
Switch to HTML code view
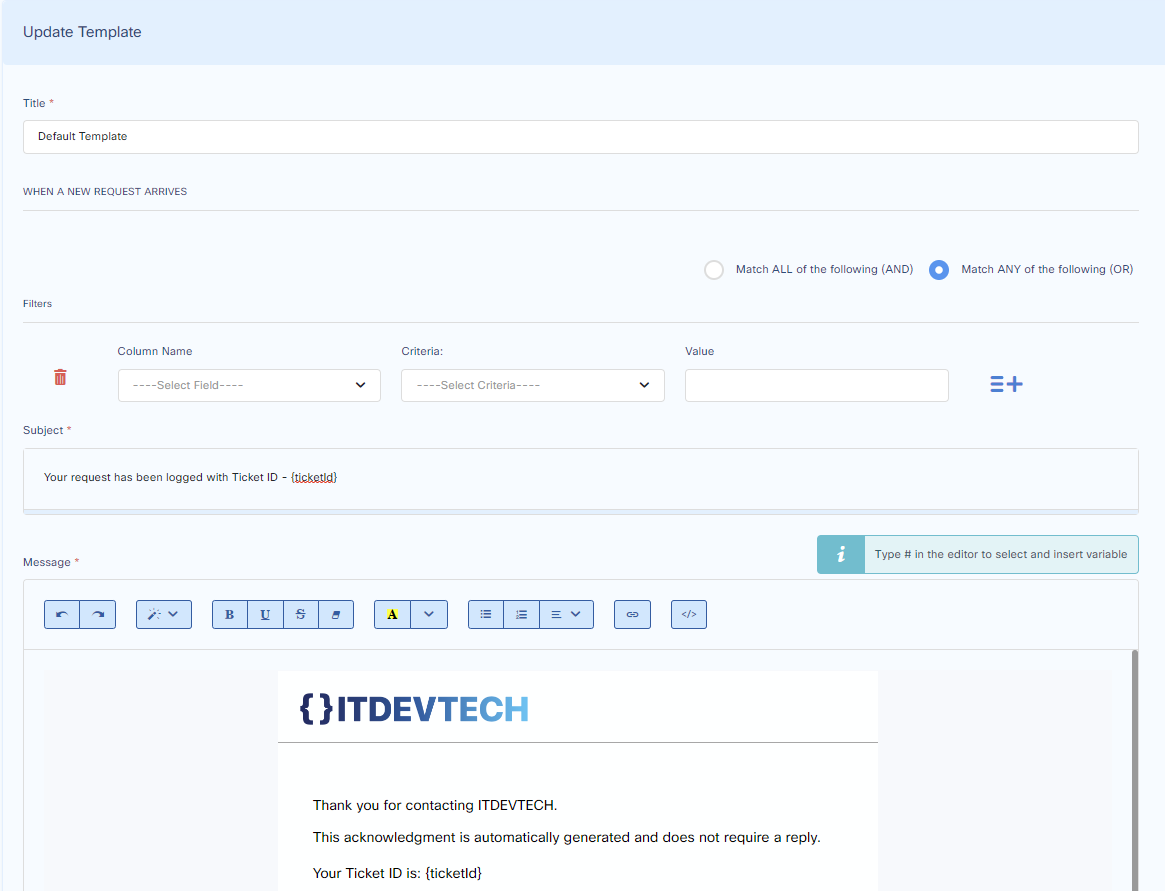tap(689, 614)
